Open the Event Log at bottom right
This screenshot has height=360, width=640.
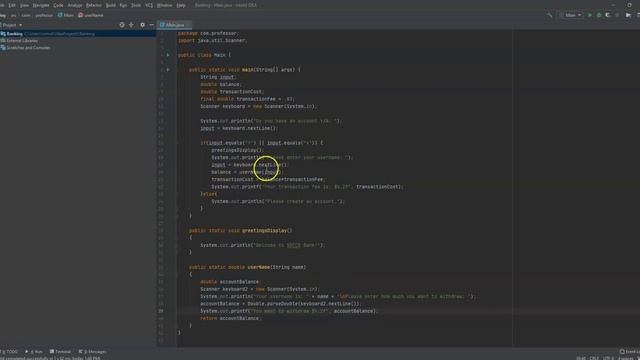(x=630, y=351)
